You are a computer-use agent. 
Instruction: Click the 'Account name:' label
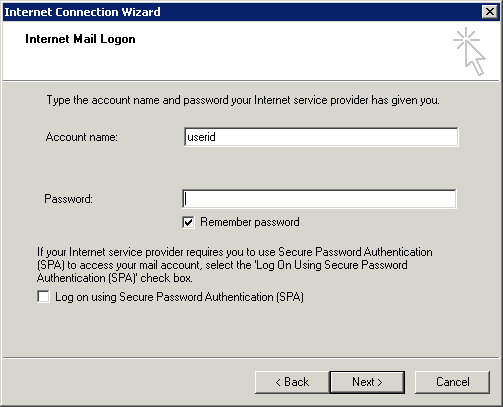click(82, 137)
